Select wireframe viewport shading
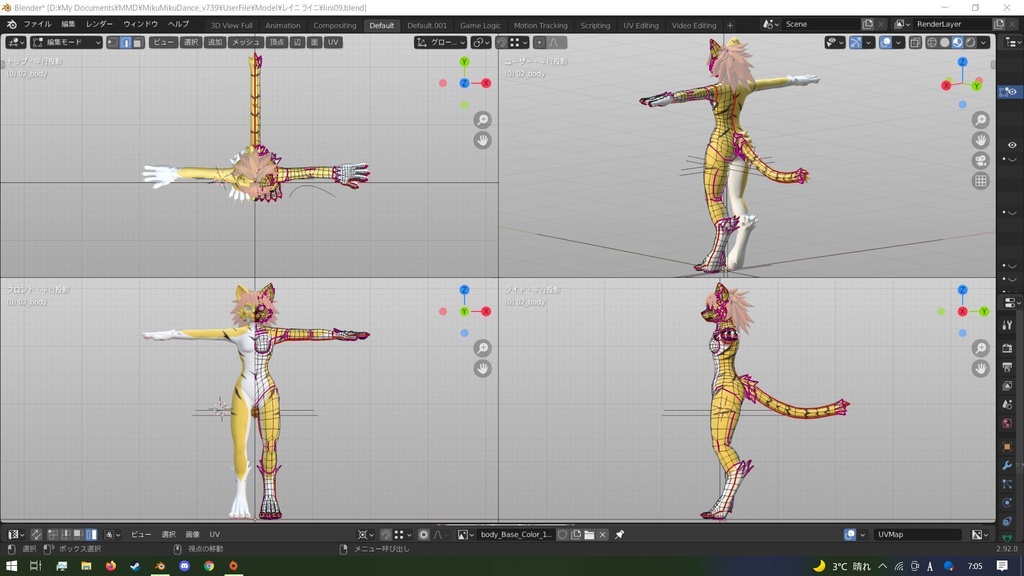 tap(932, 42)
